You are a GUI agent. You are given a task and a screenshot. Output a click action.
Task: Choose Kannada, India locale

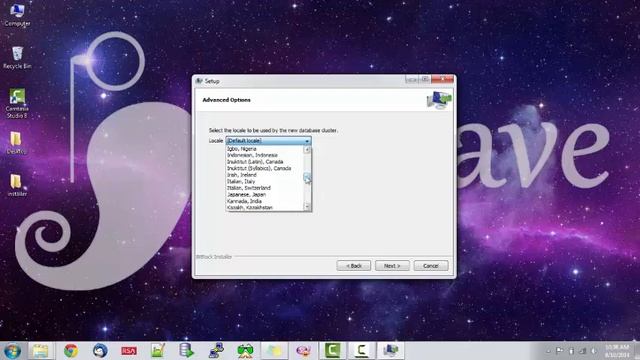pos(265,201)
